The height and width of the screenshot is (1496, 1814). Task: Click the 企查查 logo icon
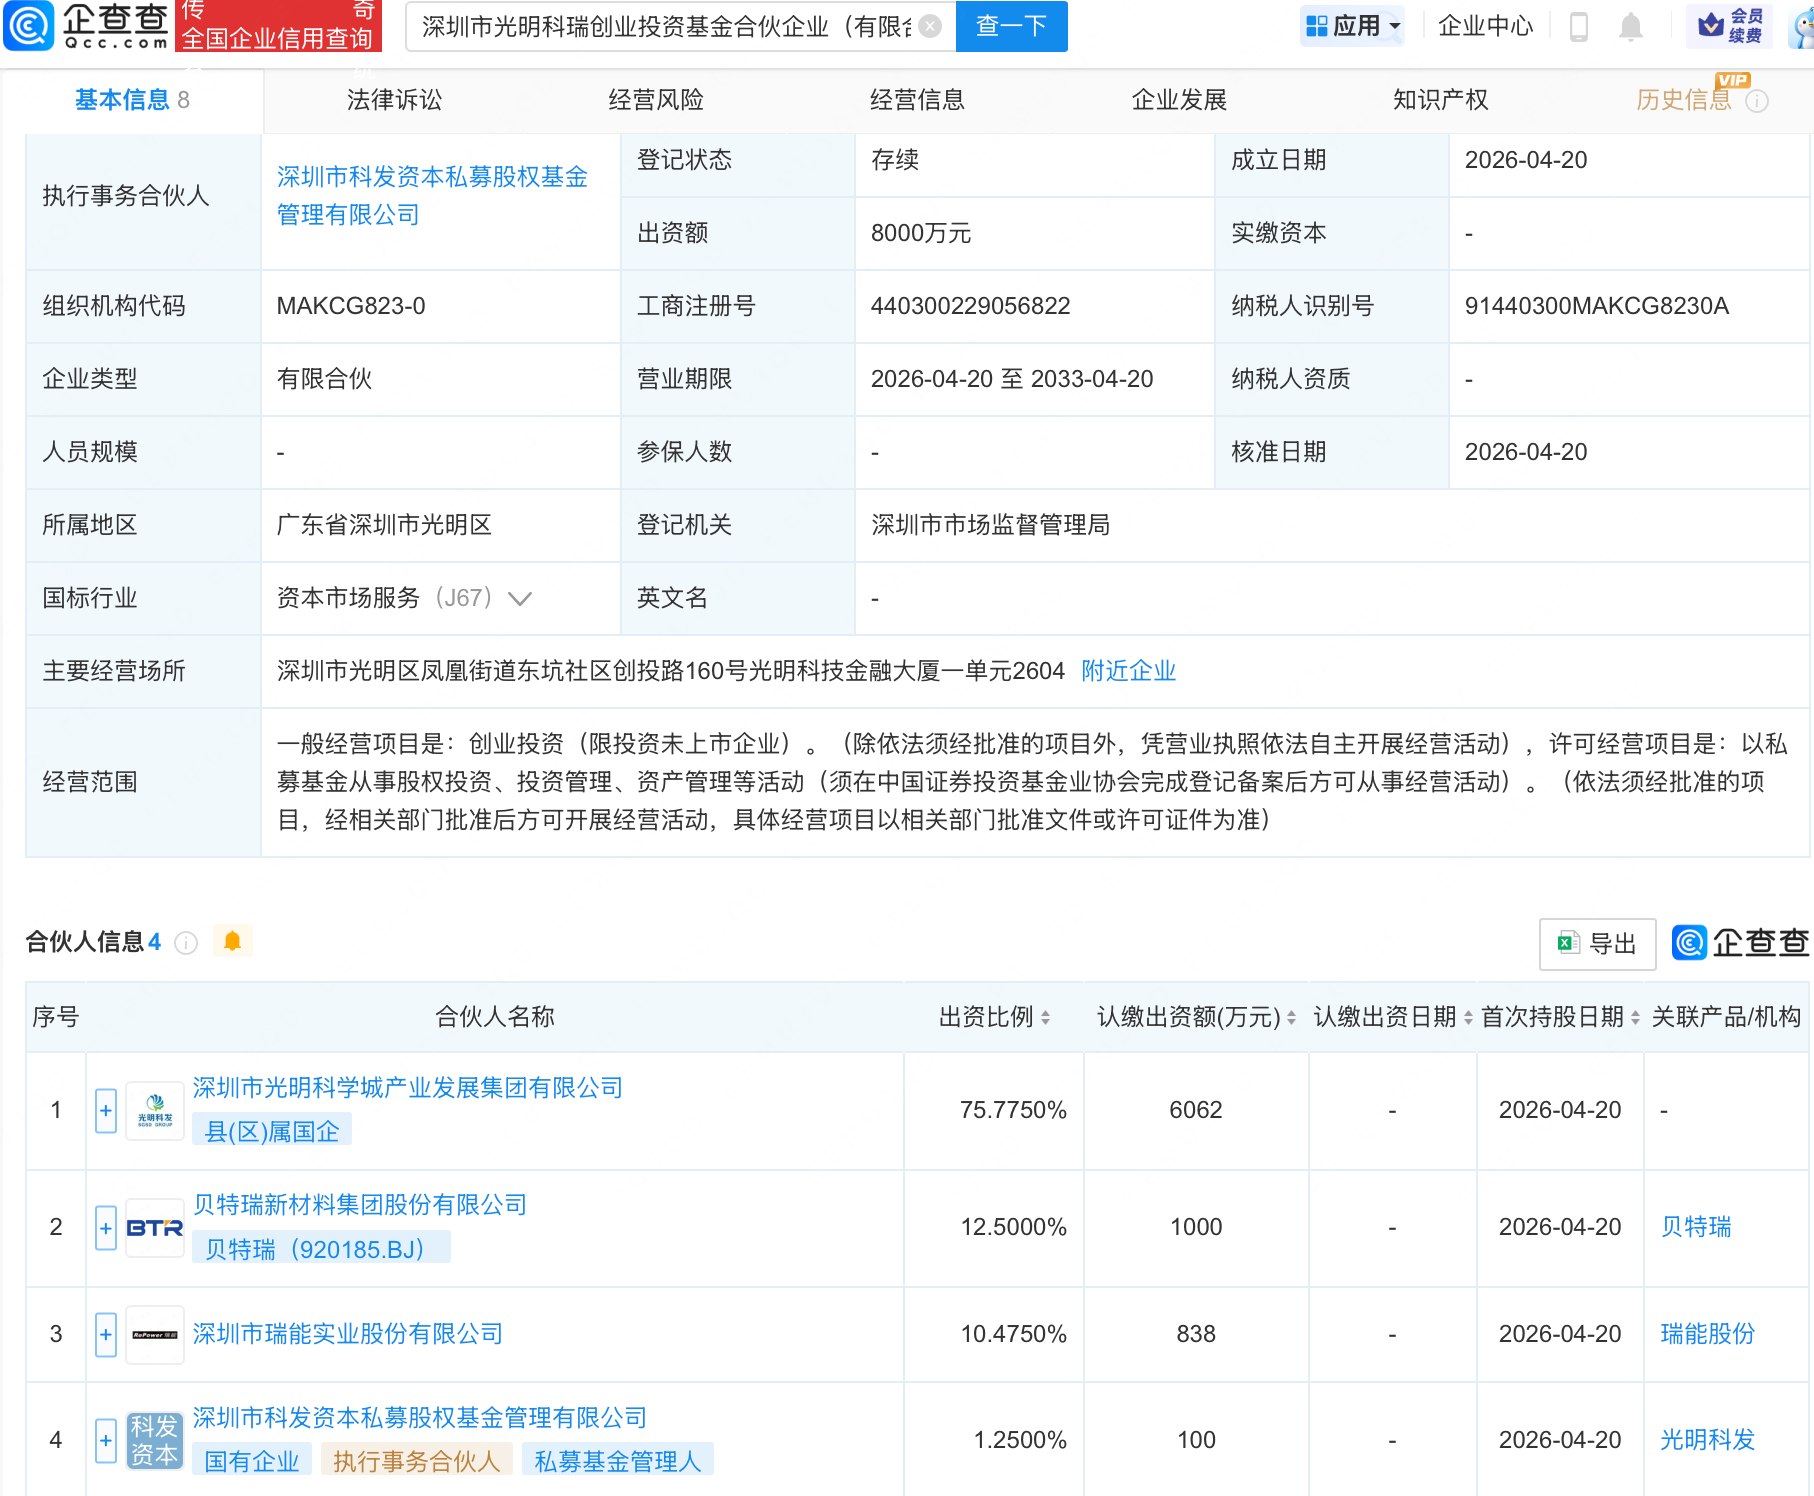pos(30,27)
